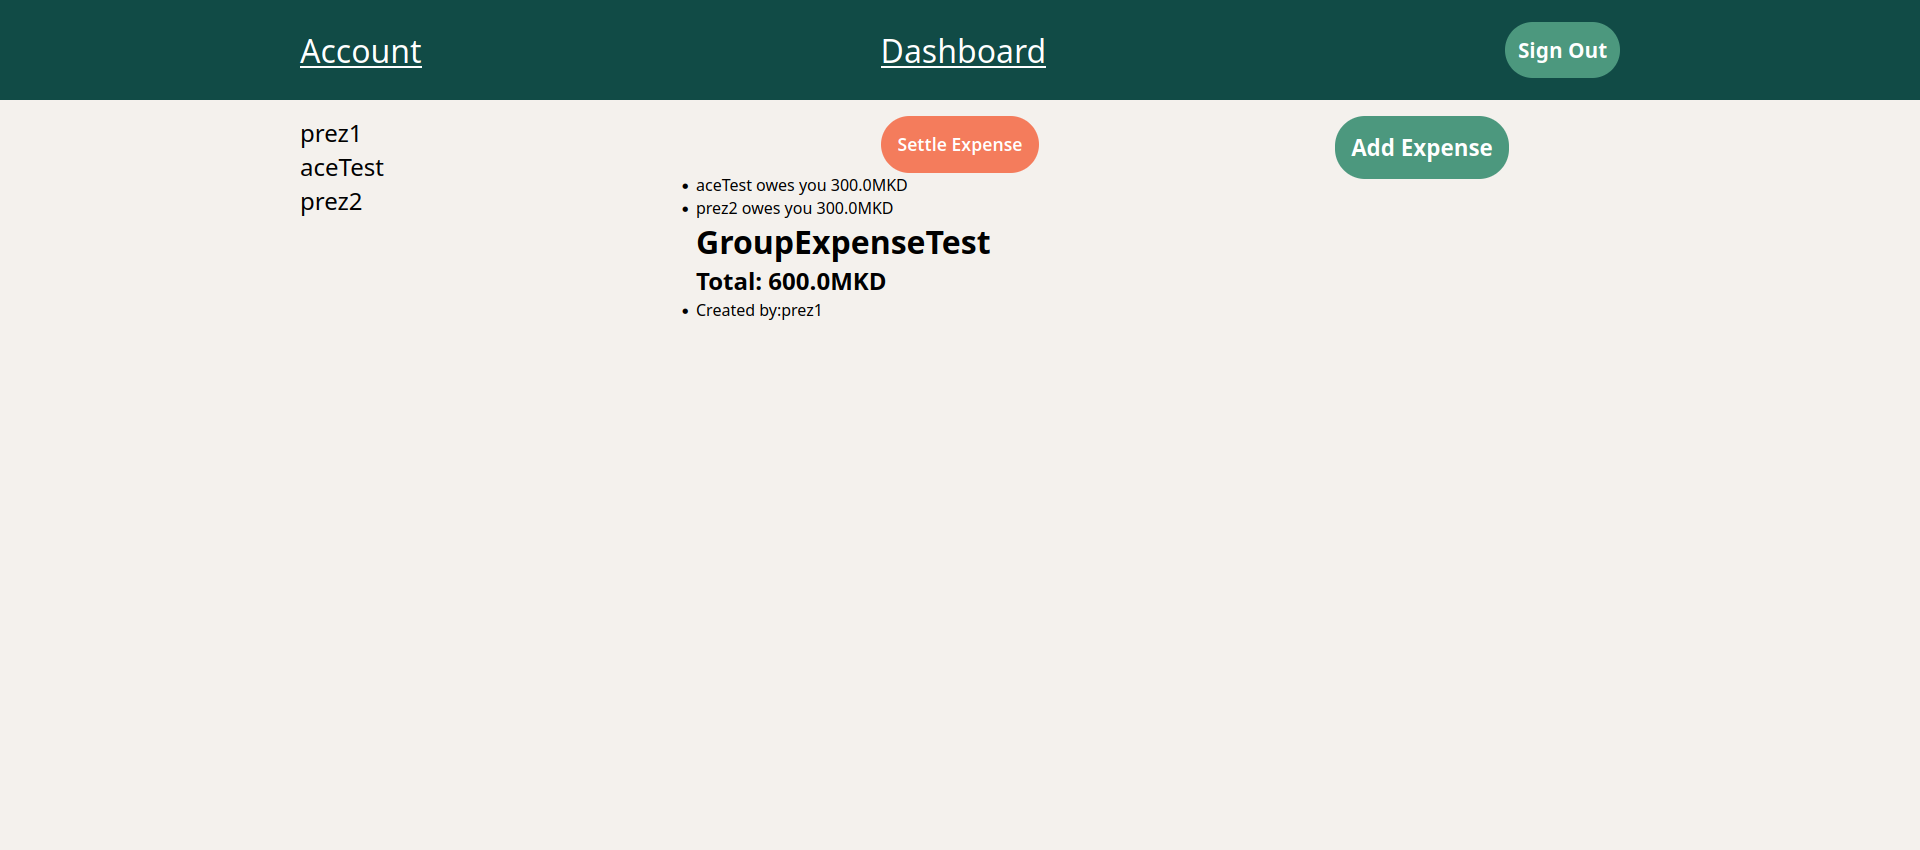Select prez1 in the member list
Screen dimensions: 1920x850
[x=330, y=134]
